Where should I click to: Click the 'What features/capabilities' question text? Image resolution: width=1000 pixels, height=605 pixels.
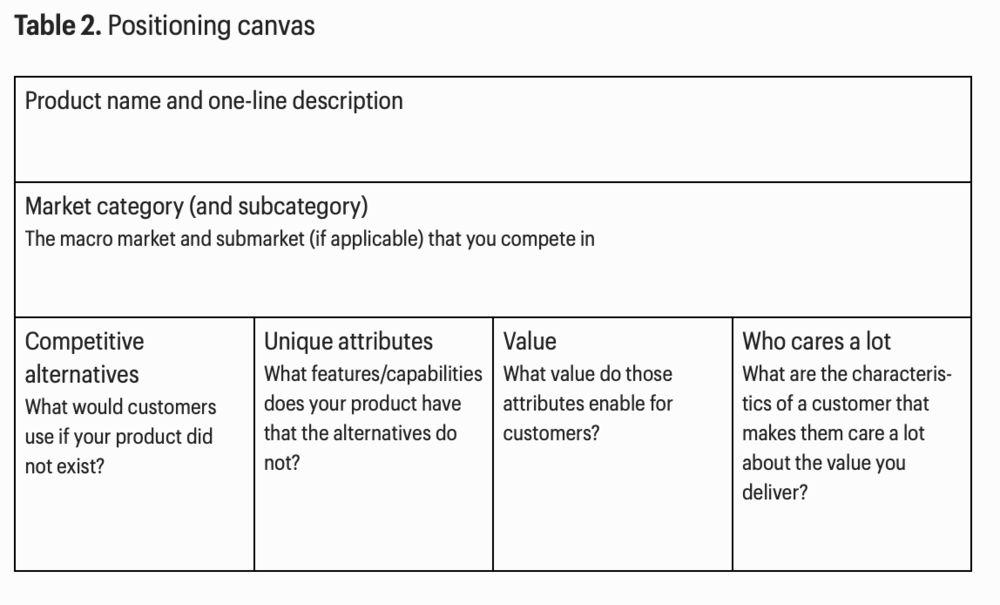pyautogui.click(x=372, y=374)
